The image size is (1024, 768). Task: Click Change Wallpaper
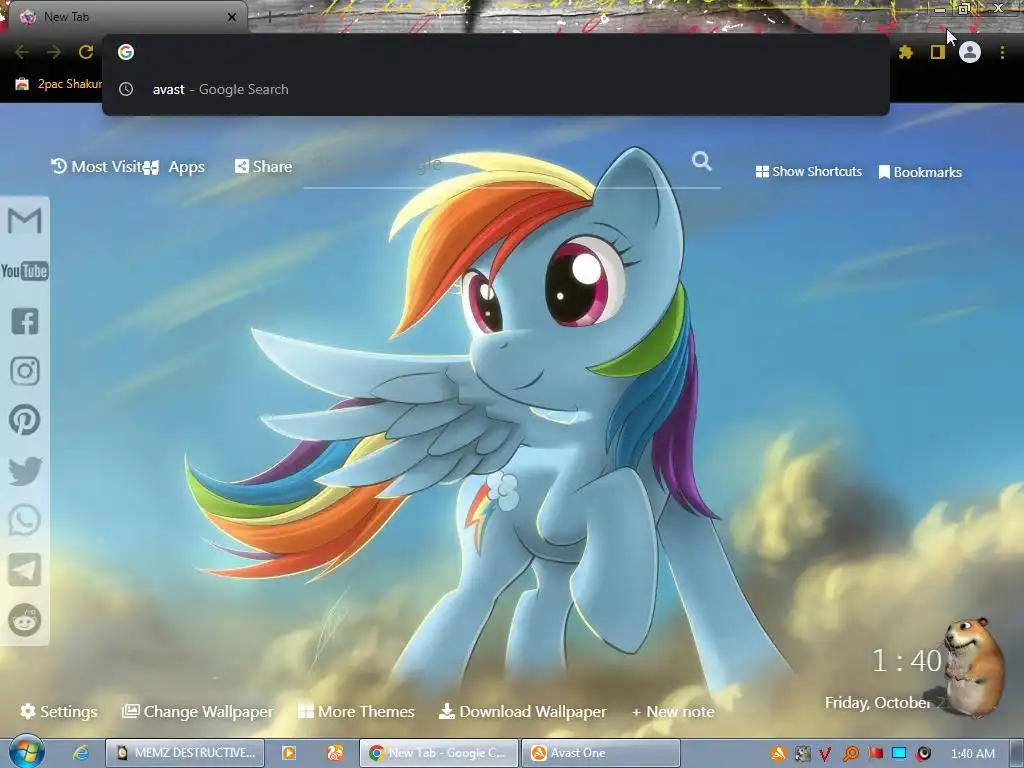click(198, 712)
